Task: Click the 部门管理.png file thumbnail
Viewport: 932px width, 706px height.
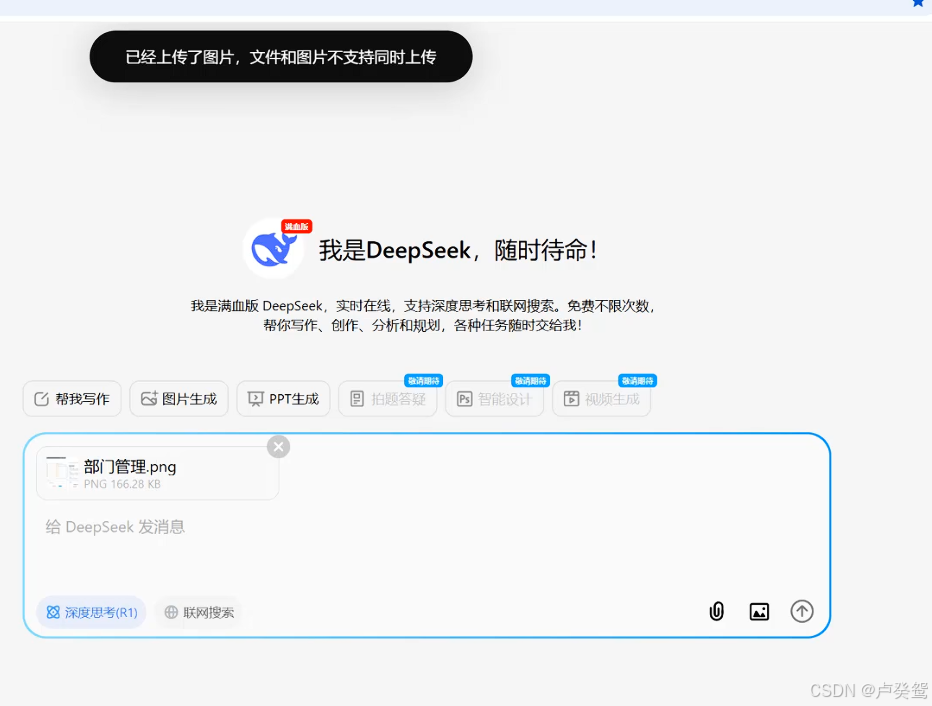Action: (62, 473)
